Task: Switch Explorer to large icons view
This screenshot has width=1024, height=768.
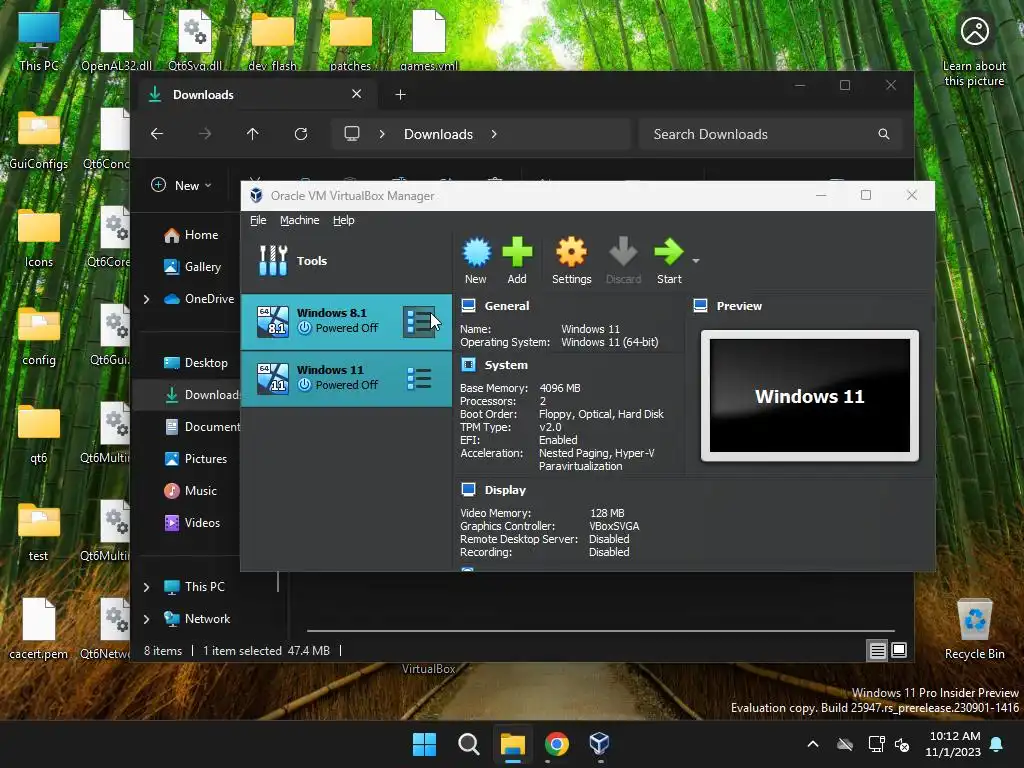Action: click(x=899, y=650)
